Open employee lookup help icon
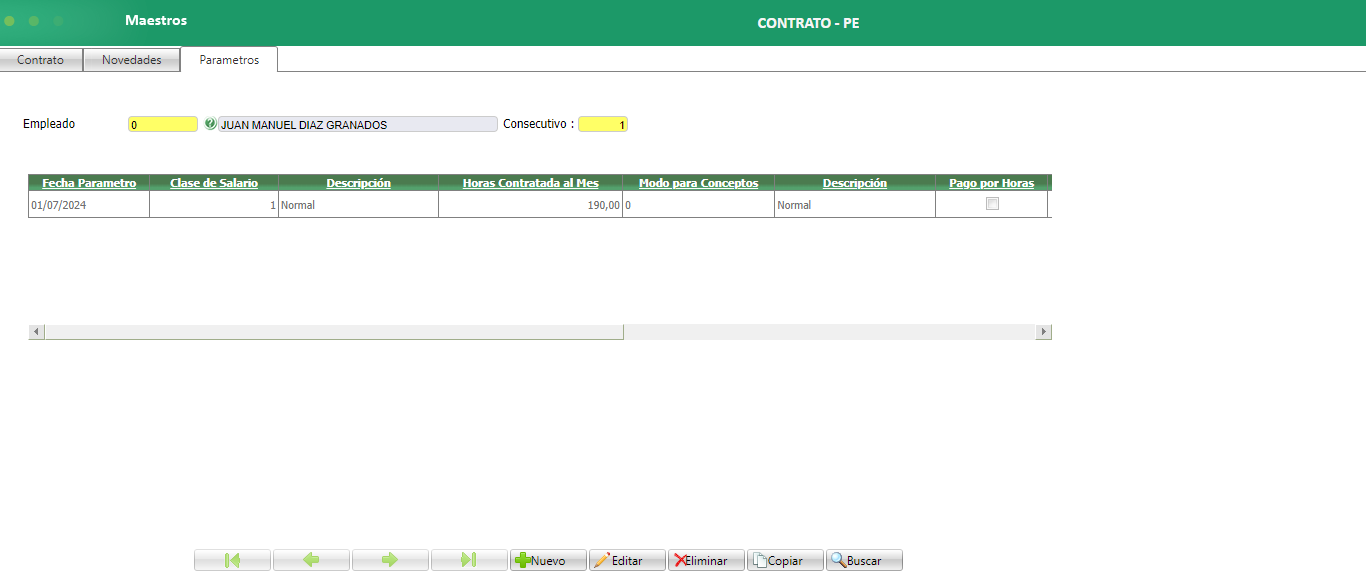Image resolution: width=1366 pixels, height=586 pixels. coord(210,124)
